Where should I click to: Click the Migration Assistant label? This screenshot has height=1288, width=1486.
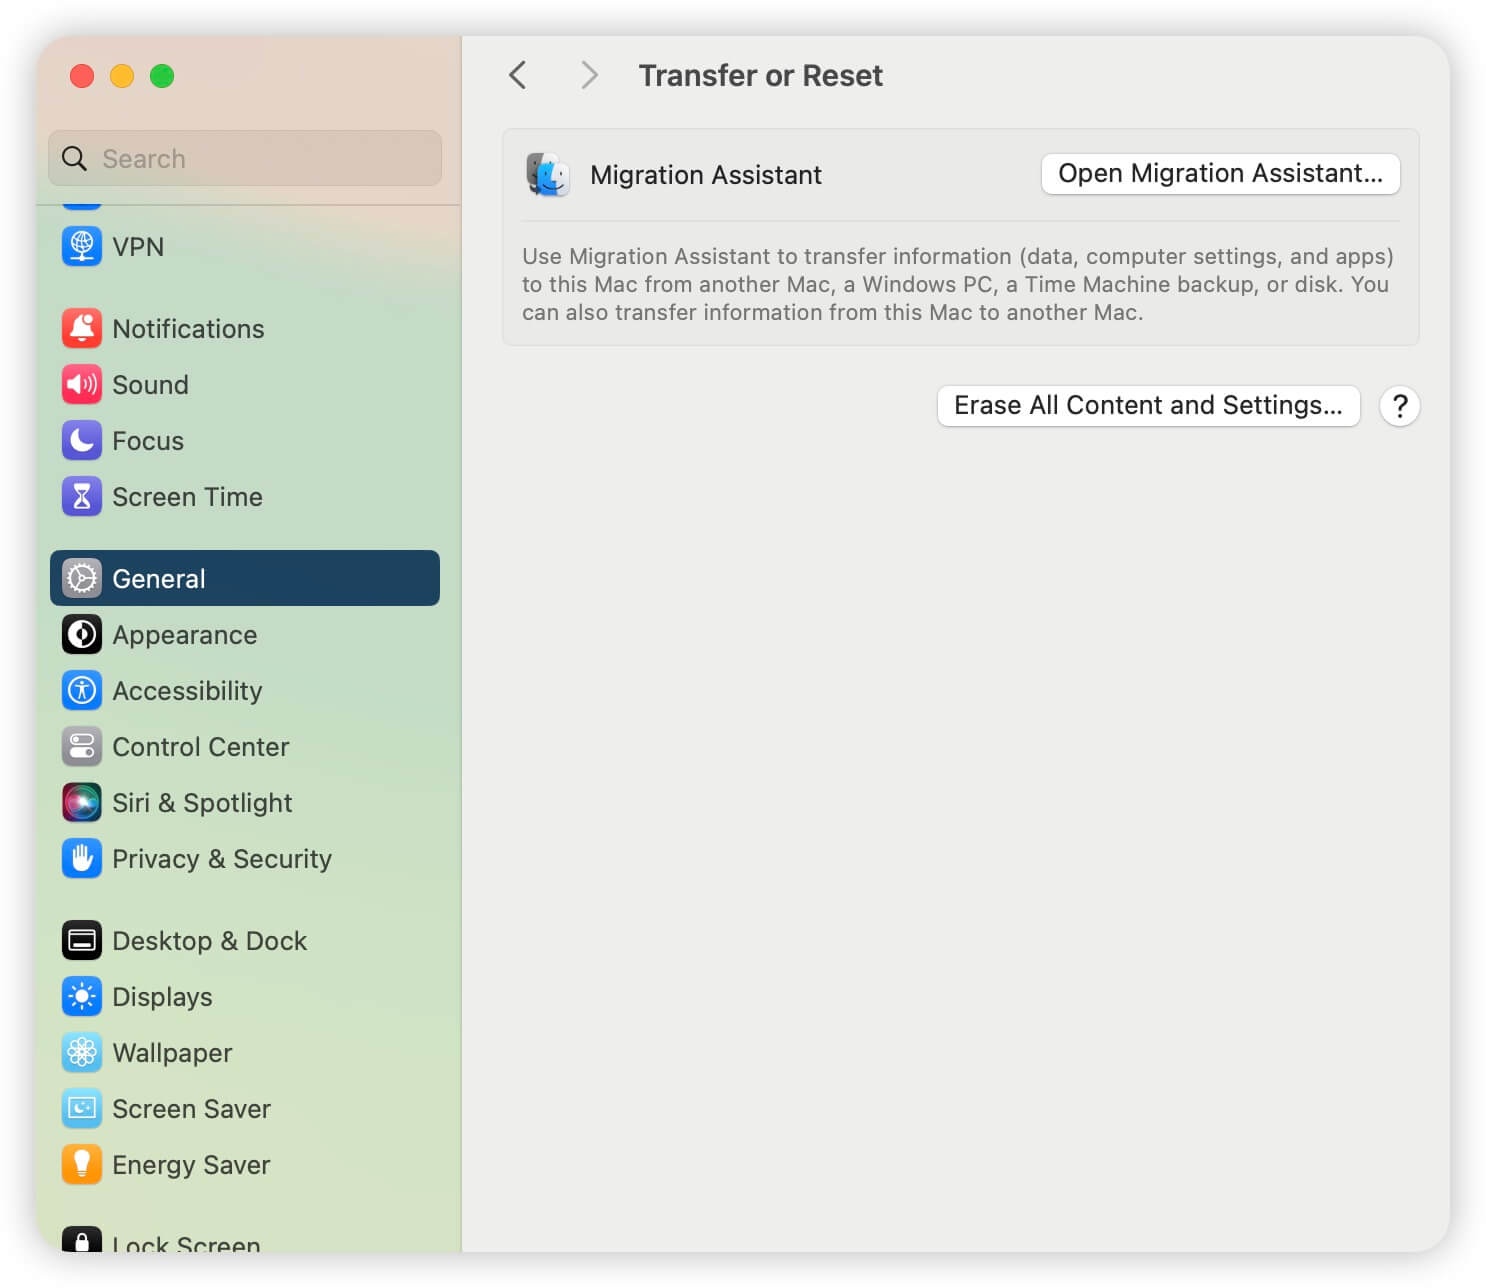[706, 175]
